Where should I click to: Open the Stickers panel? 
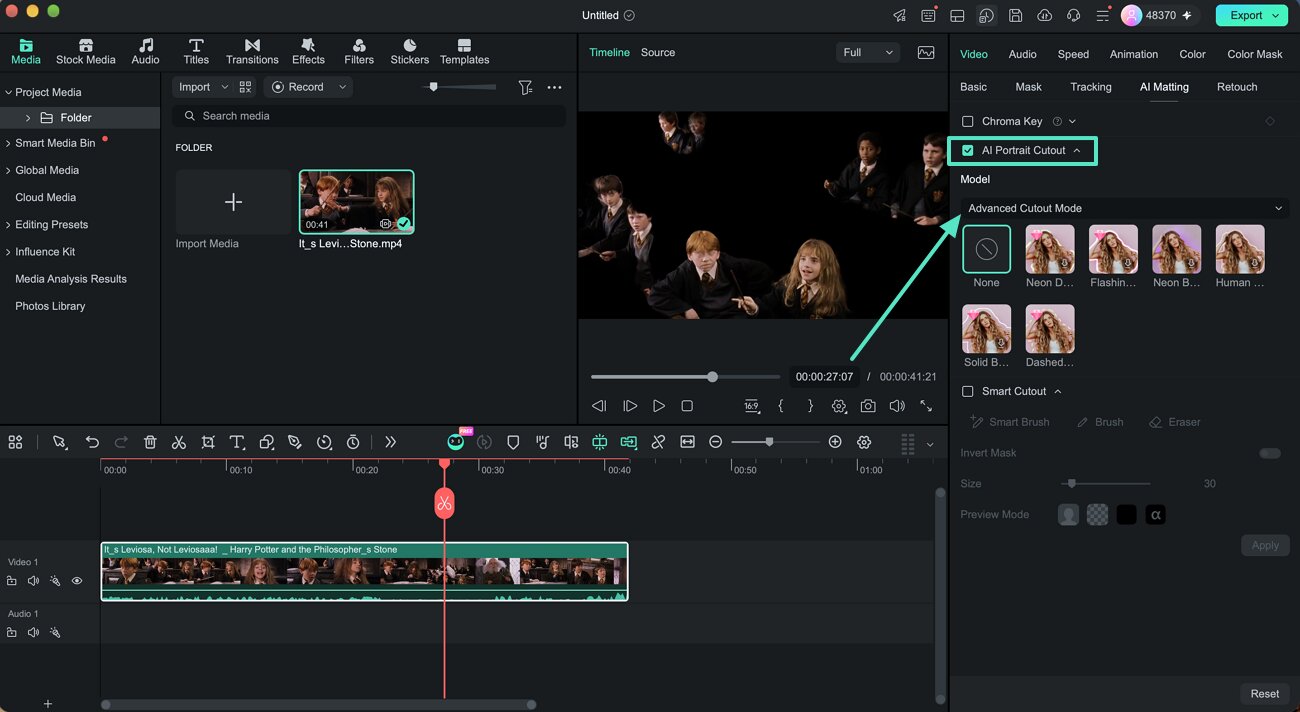click(410, 52)
